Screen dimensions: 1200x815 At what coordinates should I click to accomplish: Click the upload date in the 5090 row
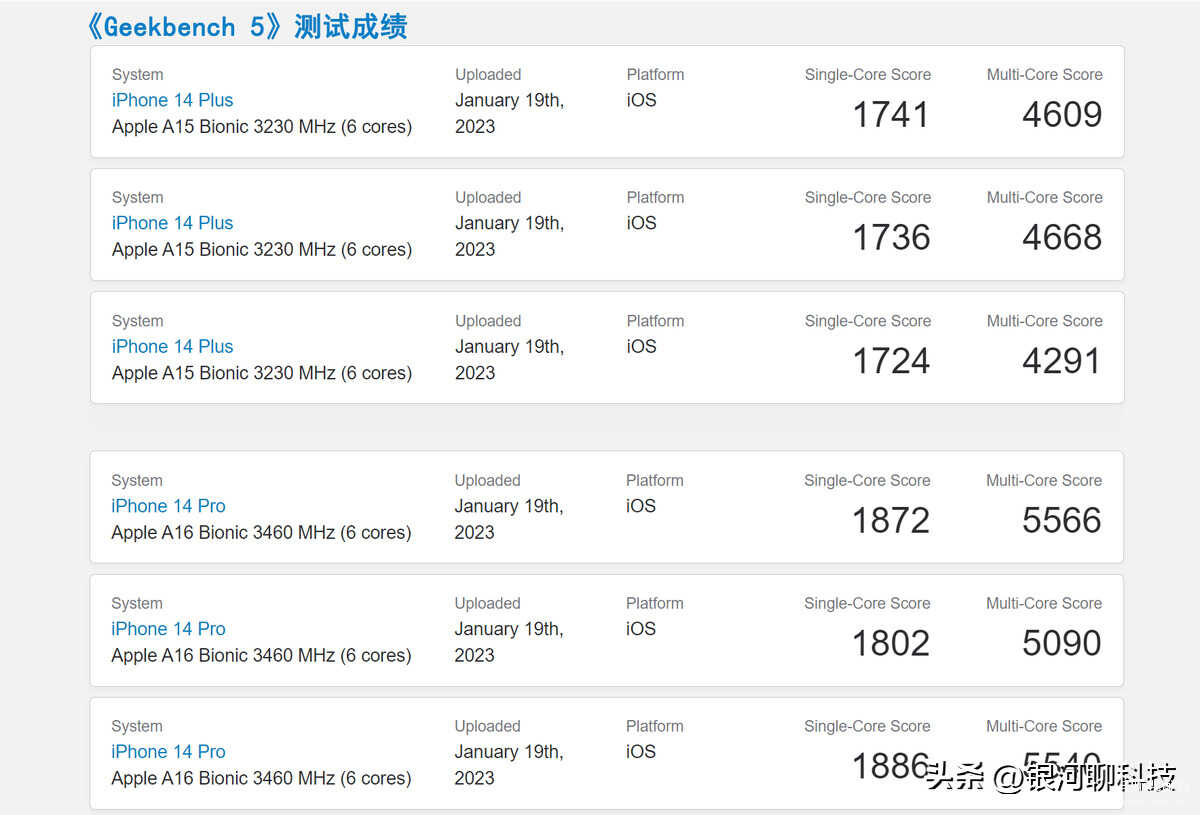tap(509, 642)
